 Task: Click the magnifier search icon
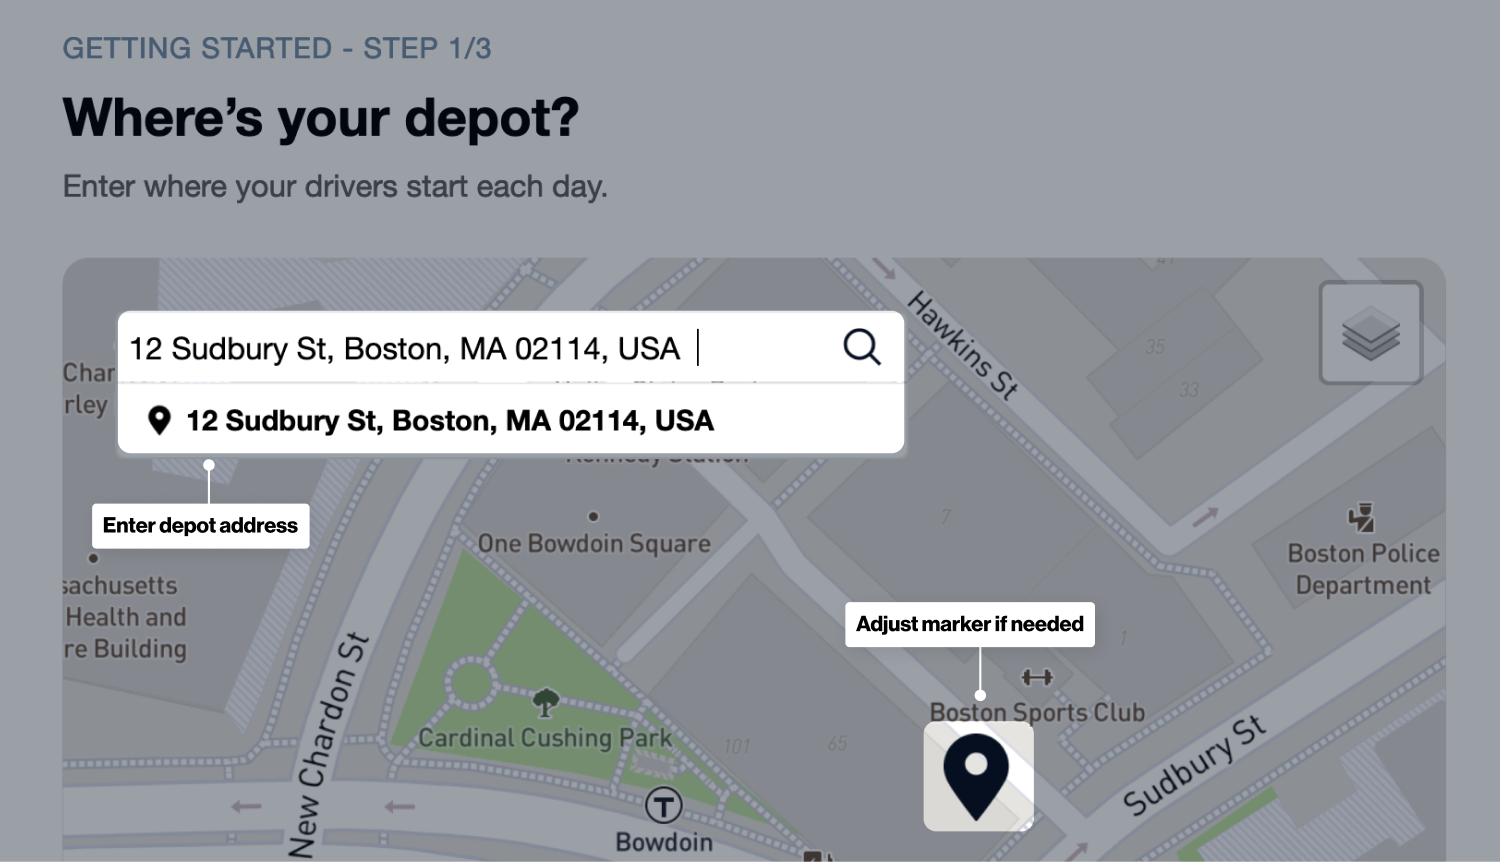[x=861, y=348]
